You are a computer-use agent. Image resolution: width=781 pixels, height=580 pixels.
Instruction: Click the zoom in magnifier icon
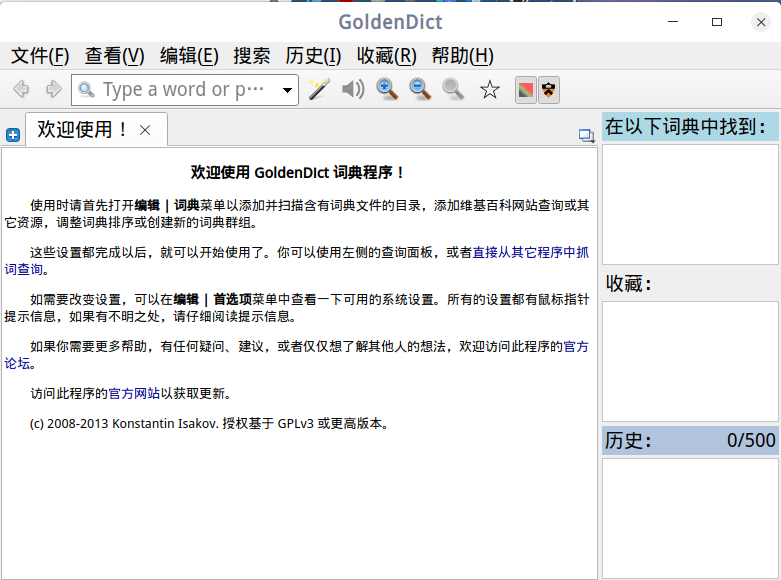pos(387,90)
